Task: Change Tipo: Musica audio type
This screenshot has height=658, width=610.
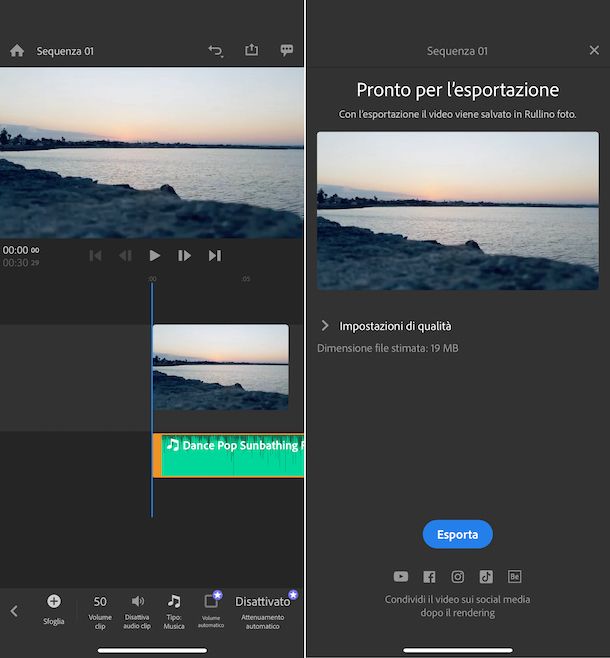Action: tap(174, 613)
